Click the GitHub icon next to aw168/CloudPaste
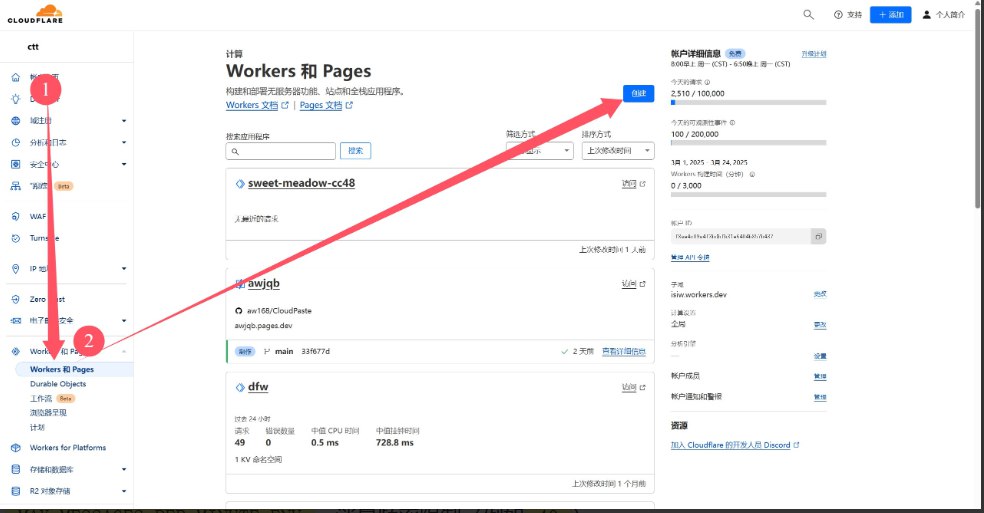The image size is (984, 513). (238, 311)
